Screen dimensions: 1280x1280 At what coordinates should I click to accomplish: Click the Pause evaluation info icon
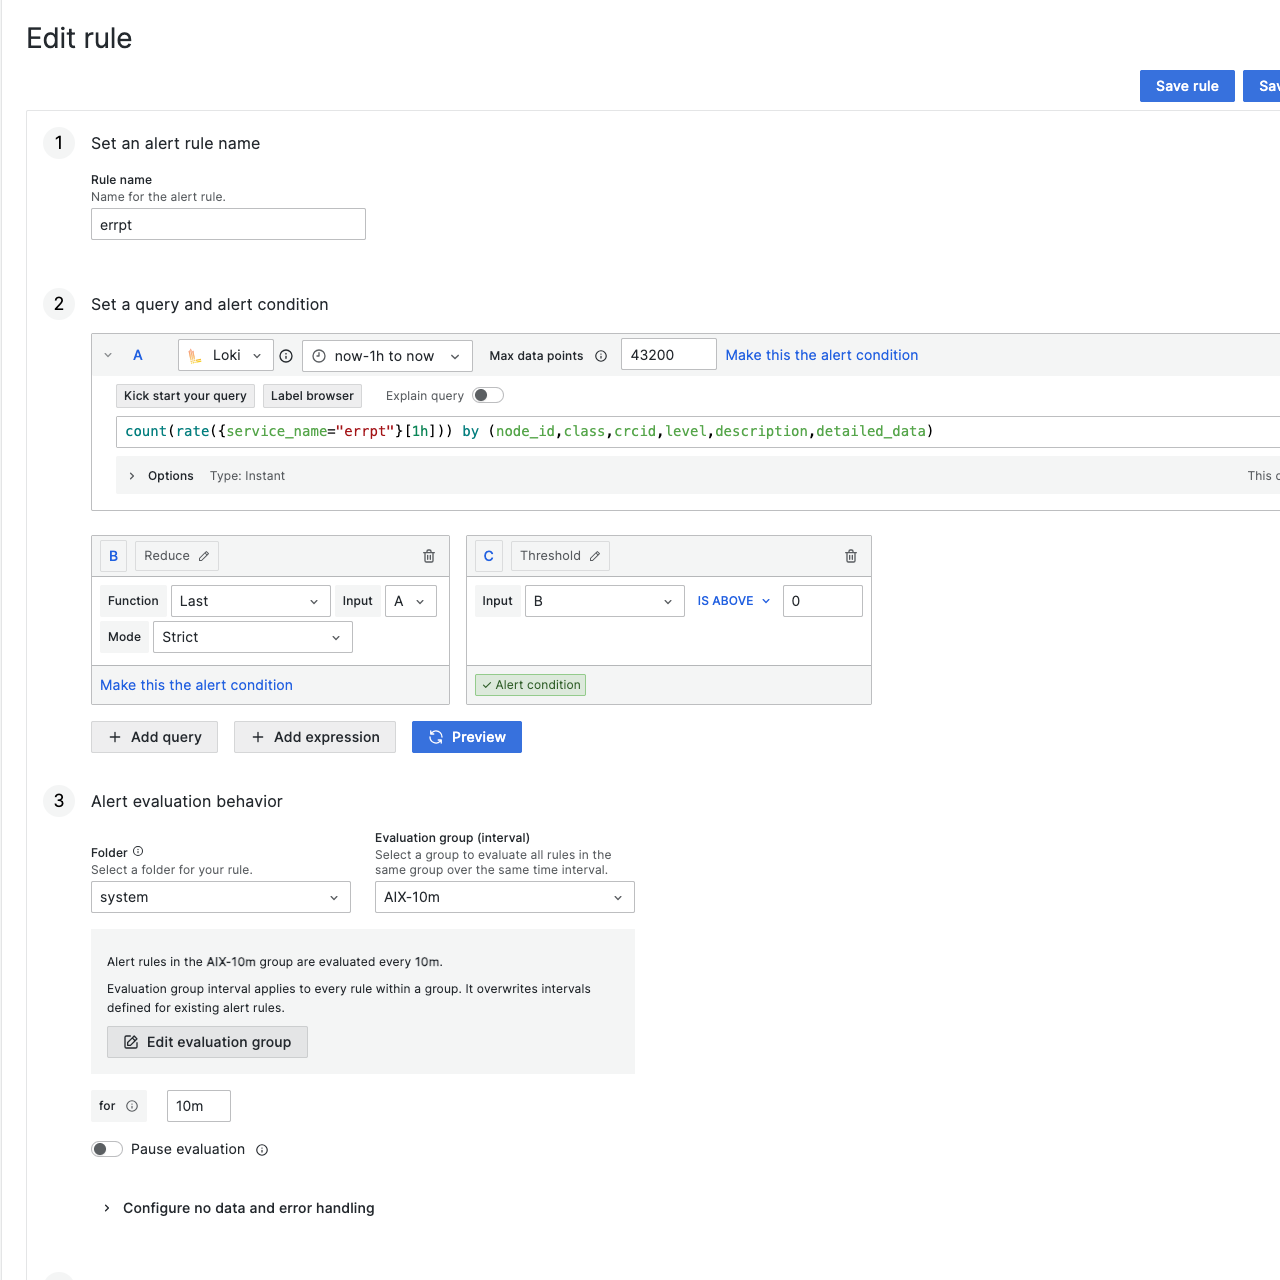click(x=261, y=1149)
